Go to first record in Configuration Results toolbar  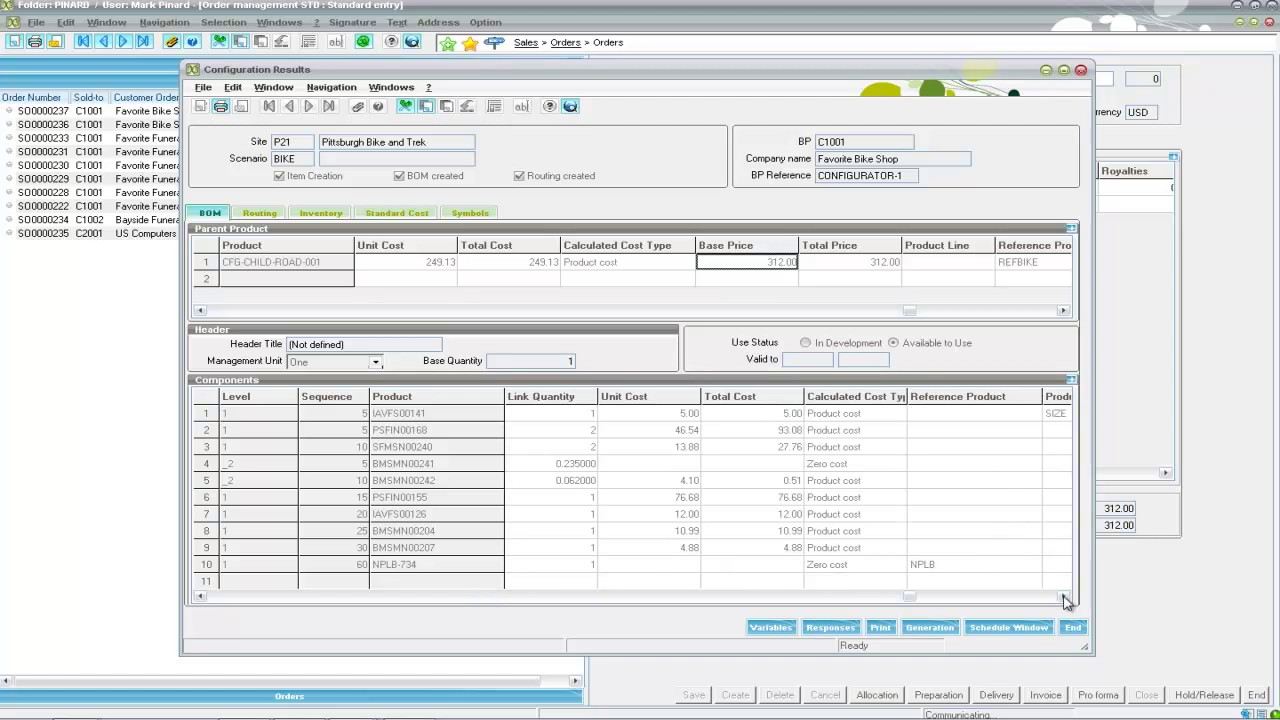pos(269,106)
